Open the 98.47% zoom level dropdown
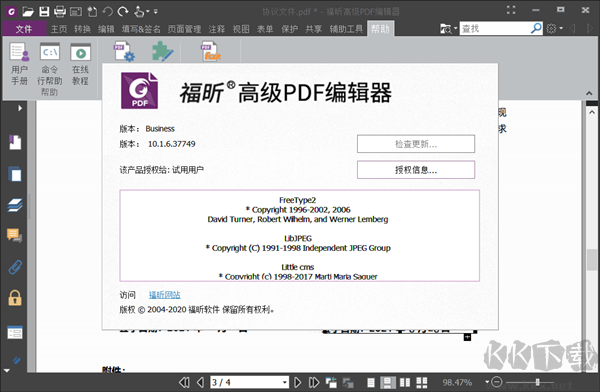Viewport: 600px width, 392px height. pos(487,382)
